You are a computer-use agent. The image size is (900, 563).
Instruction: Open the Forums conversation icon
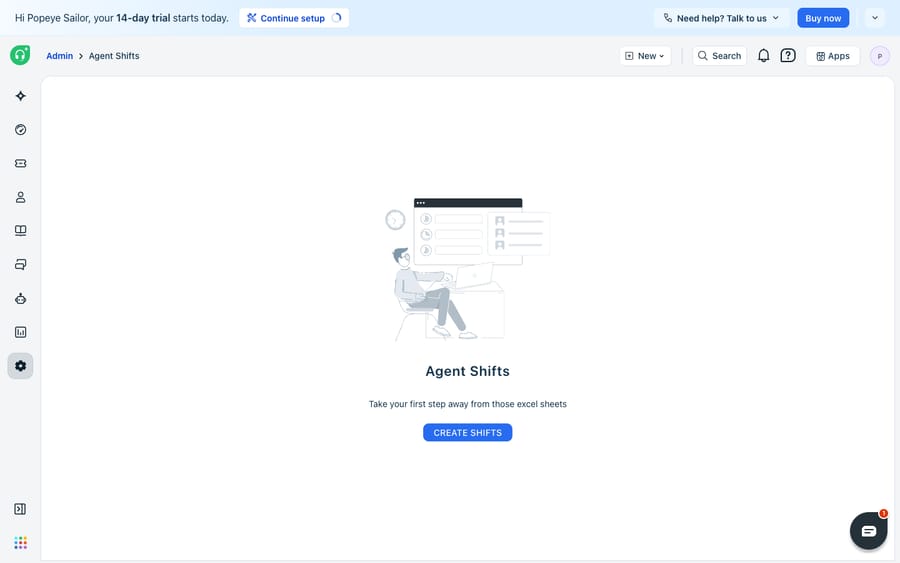pos(21,265)
